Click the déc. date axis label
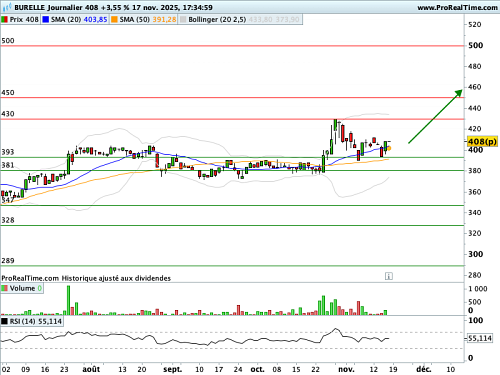500x375 pixels. coord(424,369)
